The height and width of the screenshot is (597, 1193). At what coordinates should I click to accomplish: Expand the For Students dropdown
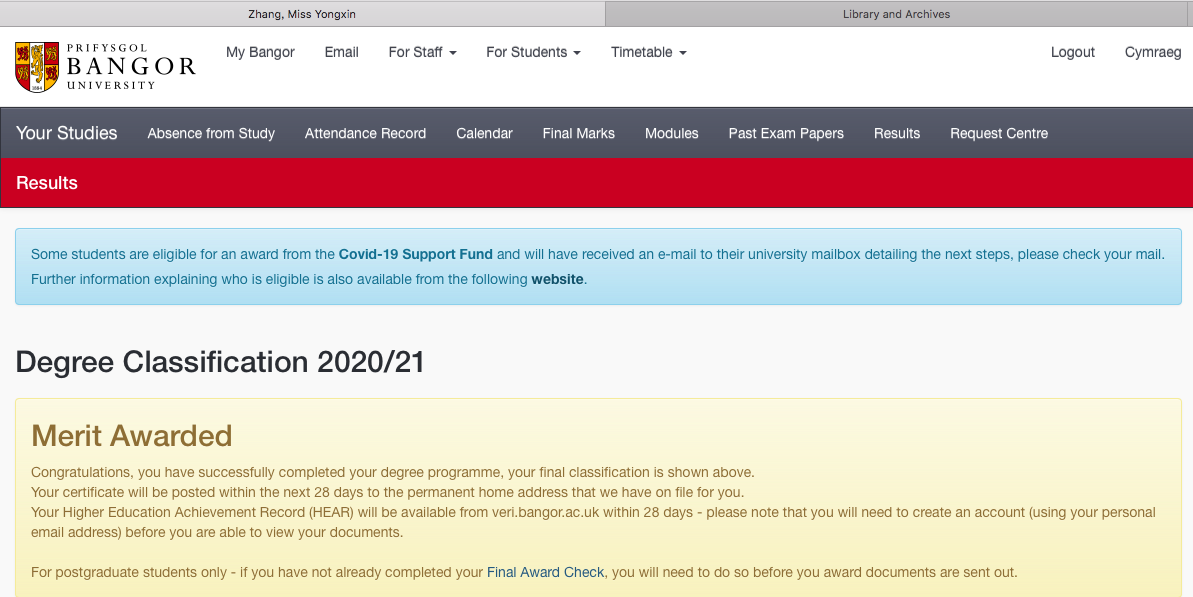tap(533, 52)
